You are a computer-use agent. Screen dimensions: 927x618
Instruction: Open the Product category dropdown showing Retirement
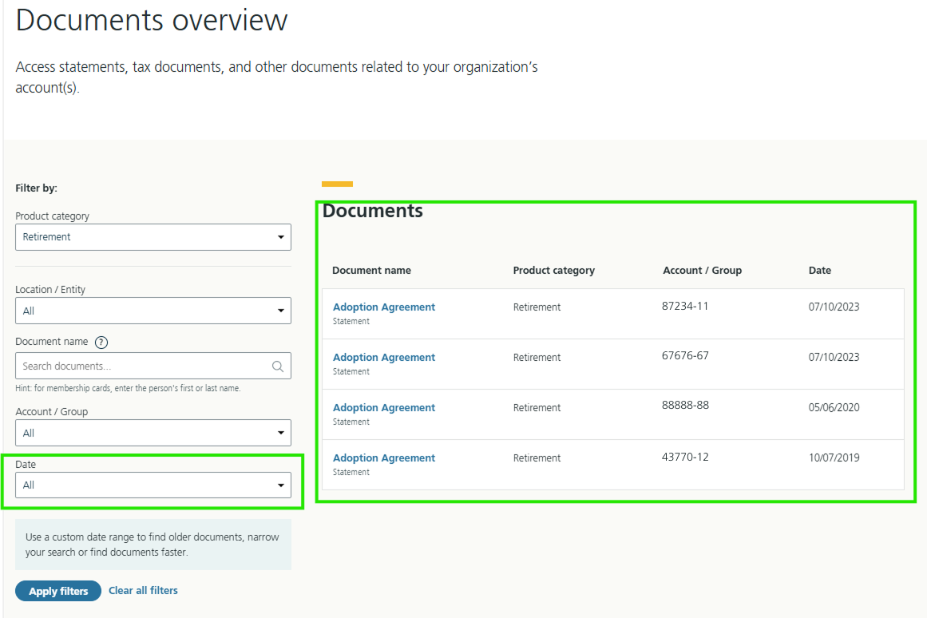(x=153, y=237)
